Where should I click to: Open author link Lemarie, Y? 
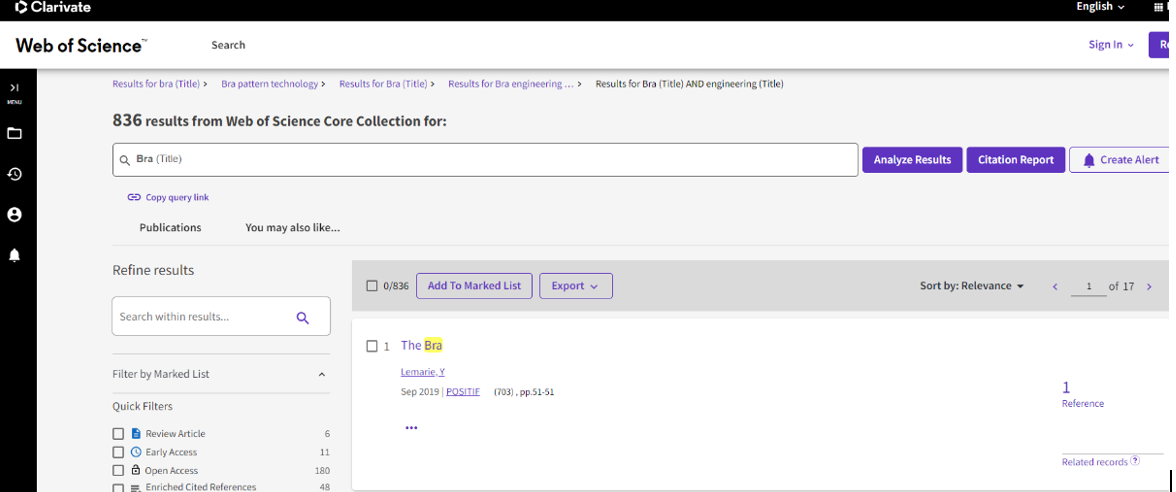pos(423,372)
